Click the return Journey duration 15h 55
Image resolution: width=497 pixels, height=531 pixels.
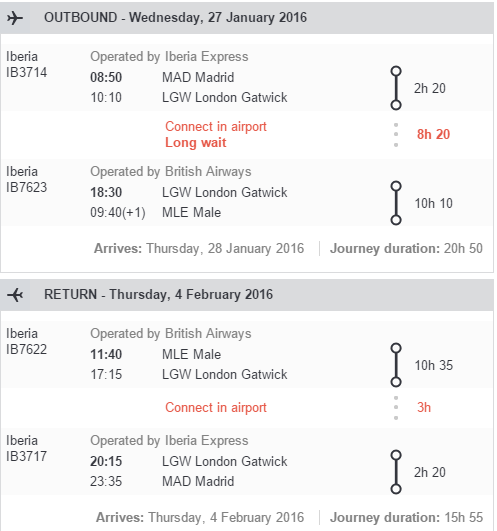[x=406, y=517]
